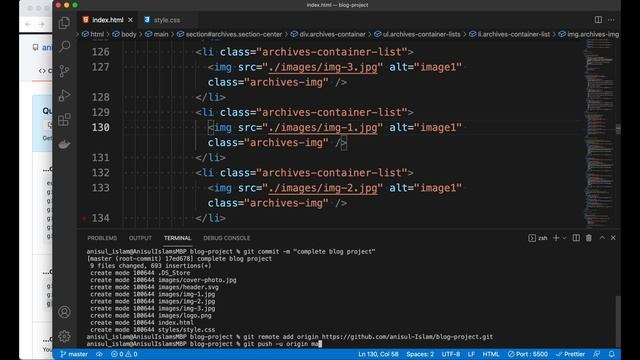Open the errors and warnings count

pos(124,354)
